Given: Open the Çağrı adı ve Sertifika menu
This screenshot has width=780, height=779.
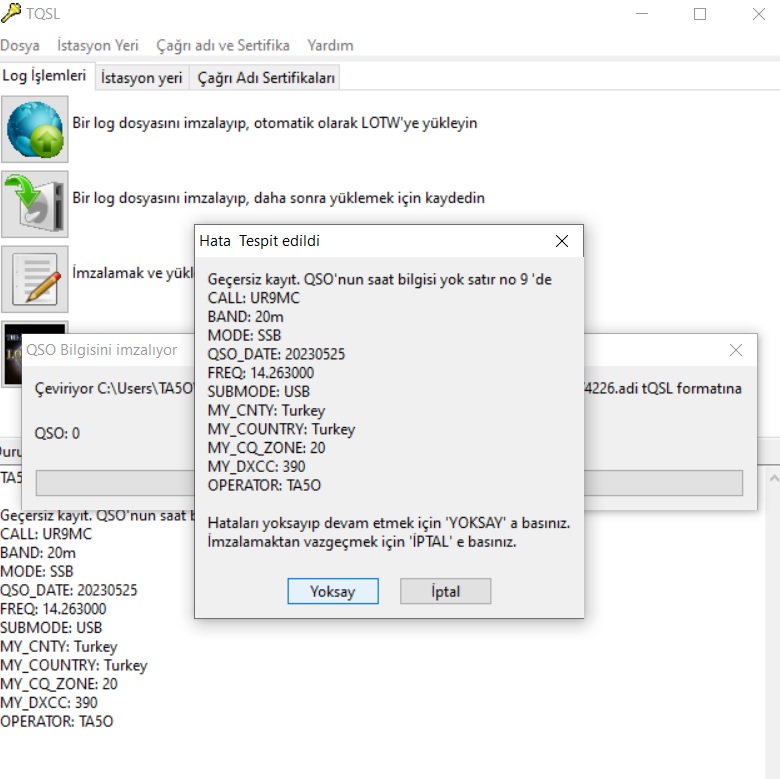Looking at the screenshot, I should [x=223, y=45].
